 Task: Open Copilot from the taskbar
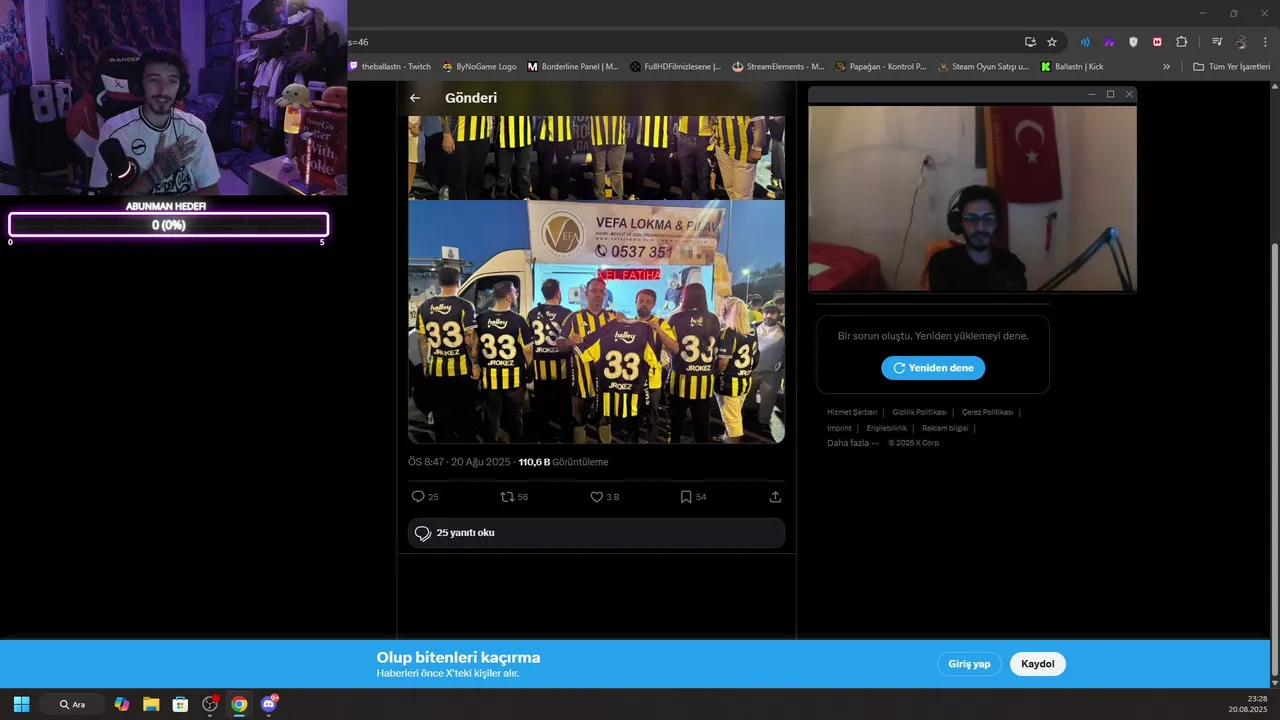pyautogui.click(x=122, y=704)
